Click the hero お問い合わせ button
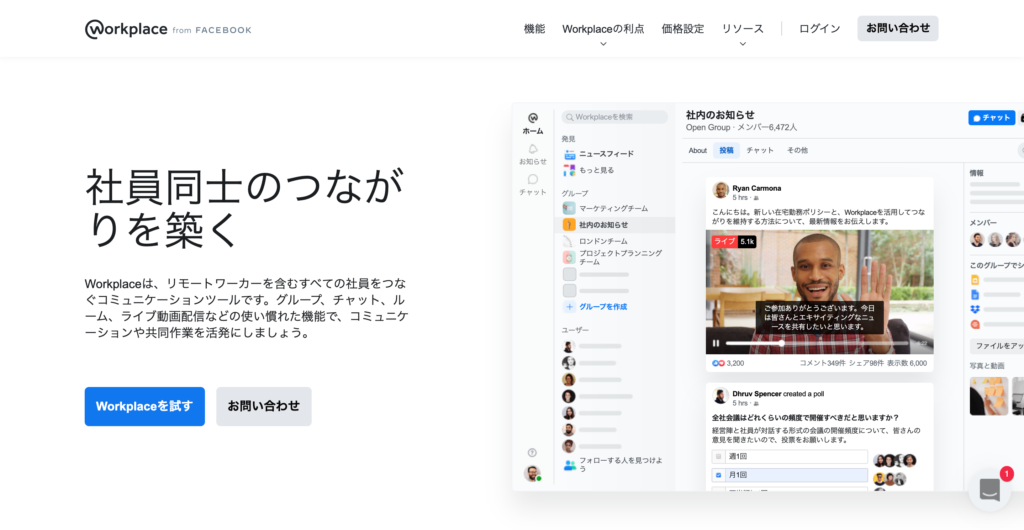The height and width of the screenshot is (530, 1024). coord(264,407)
